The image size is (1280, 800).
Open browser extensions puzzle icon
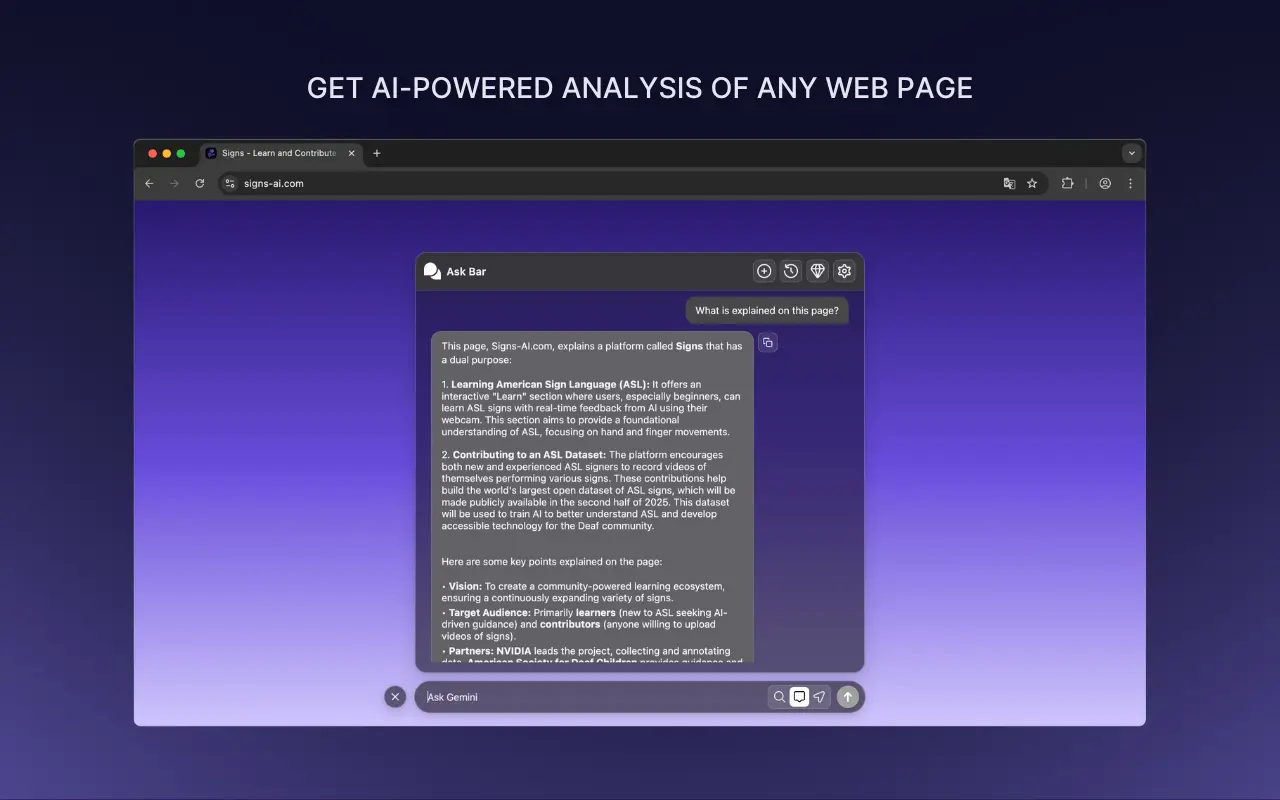coord(1068,183)
